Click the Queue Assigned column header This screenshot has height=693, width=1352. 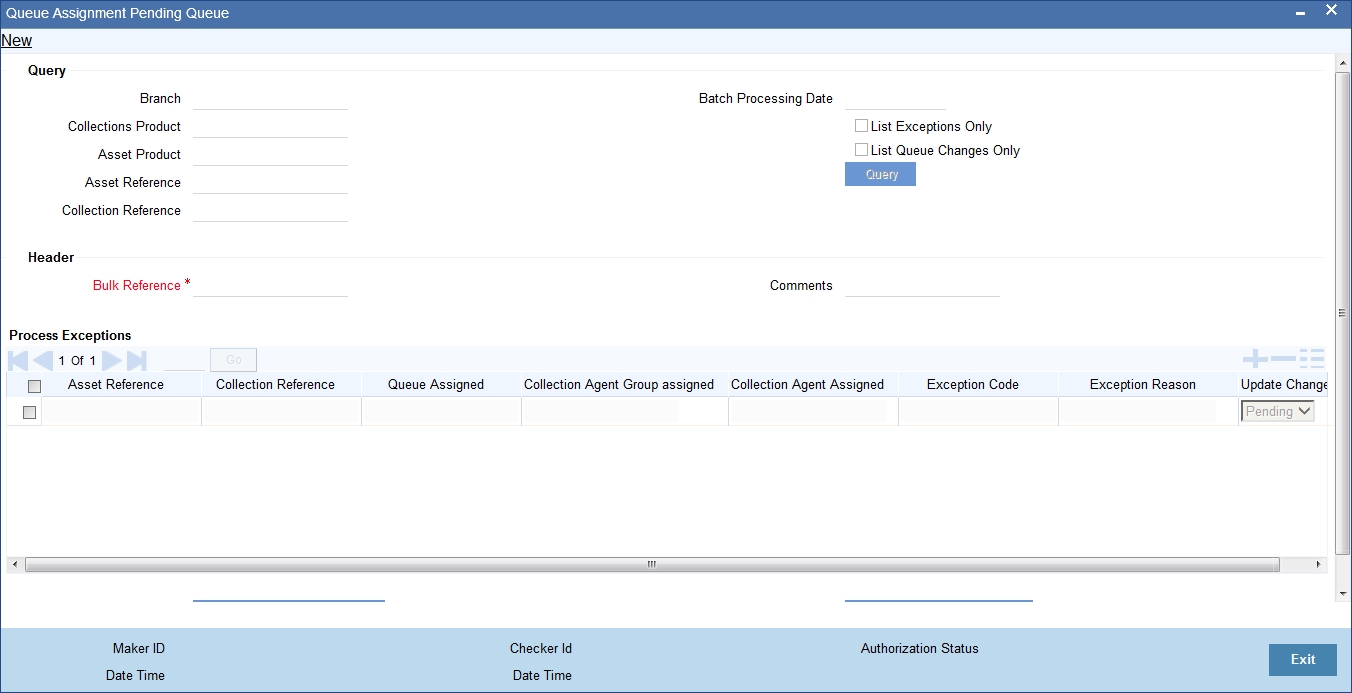pos(436,385)
